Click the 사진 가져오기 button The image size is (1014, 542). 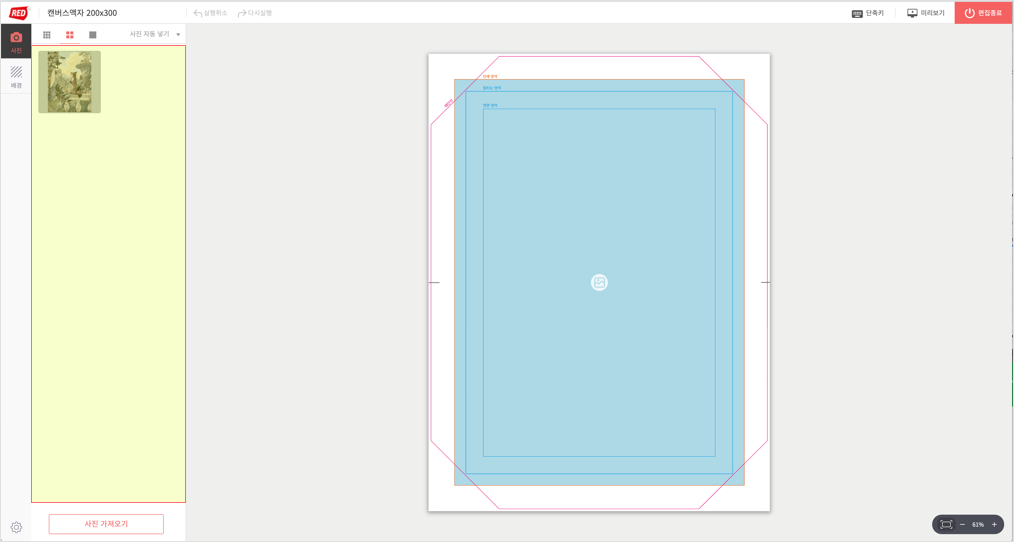106,524
